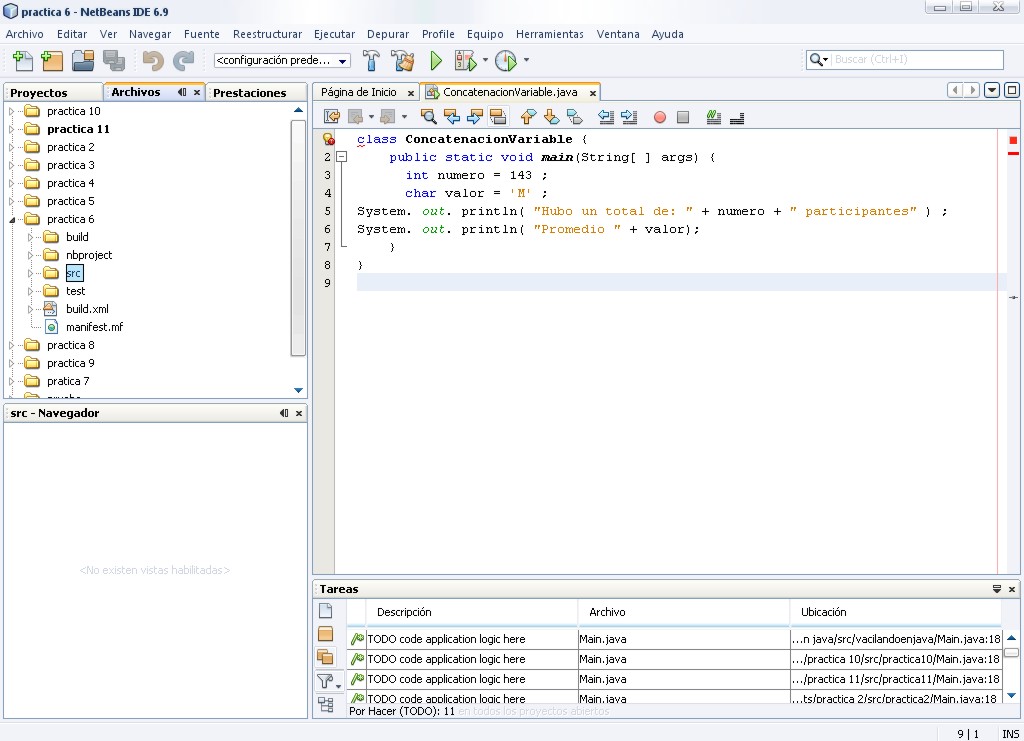1024x741 pixels.
Task: Collapse the main method with the minus marker
Action: pyautogui.click(x=342, y=157)
